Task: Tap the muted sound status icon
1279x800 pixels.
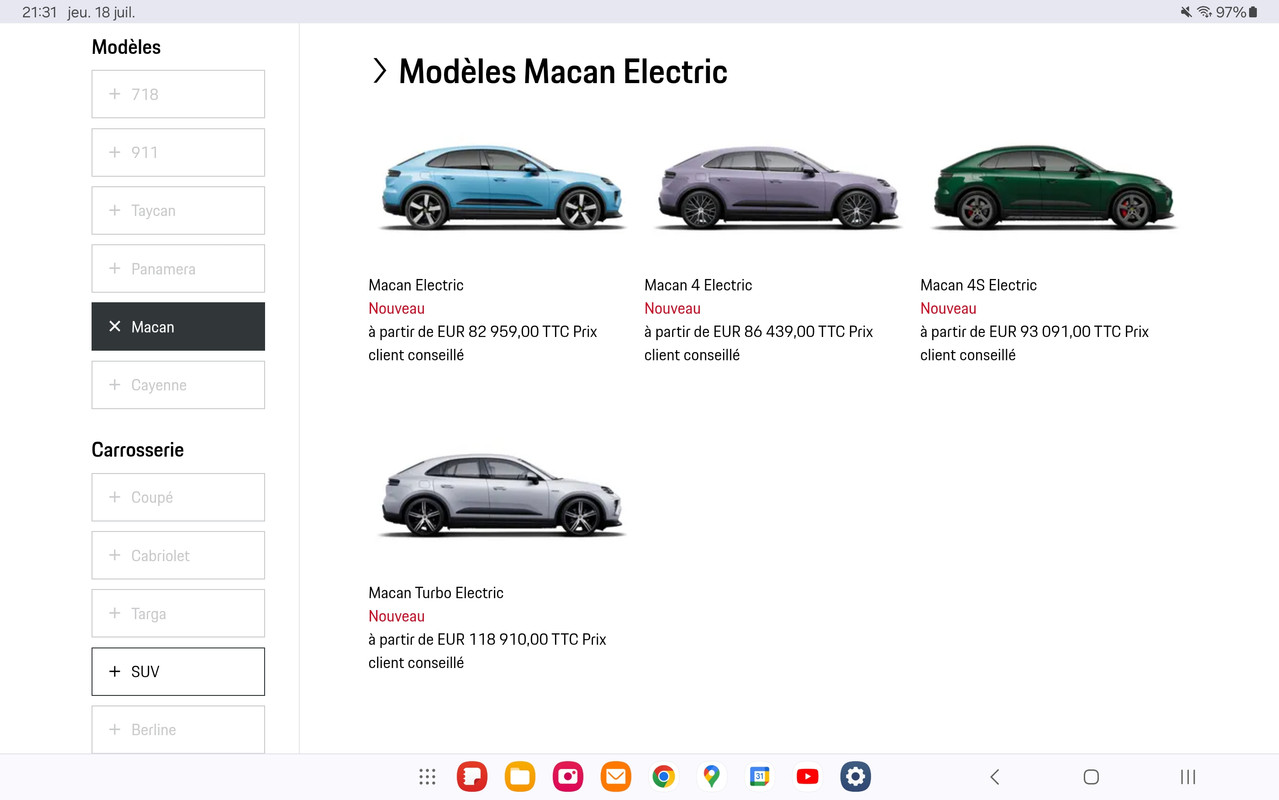Action: click(x=1186, y=12)
